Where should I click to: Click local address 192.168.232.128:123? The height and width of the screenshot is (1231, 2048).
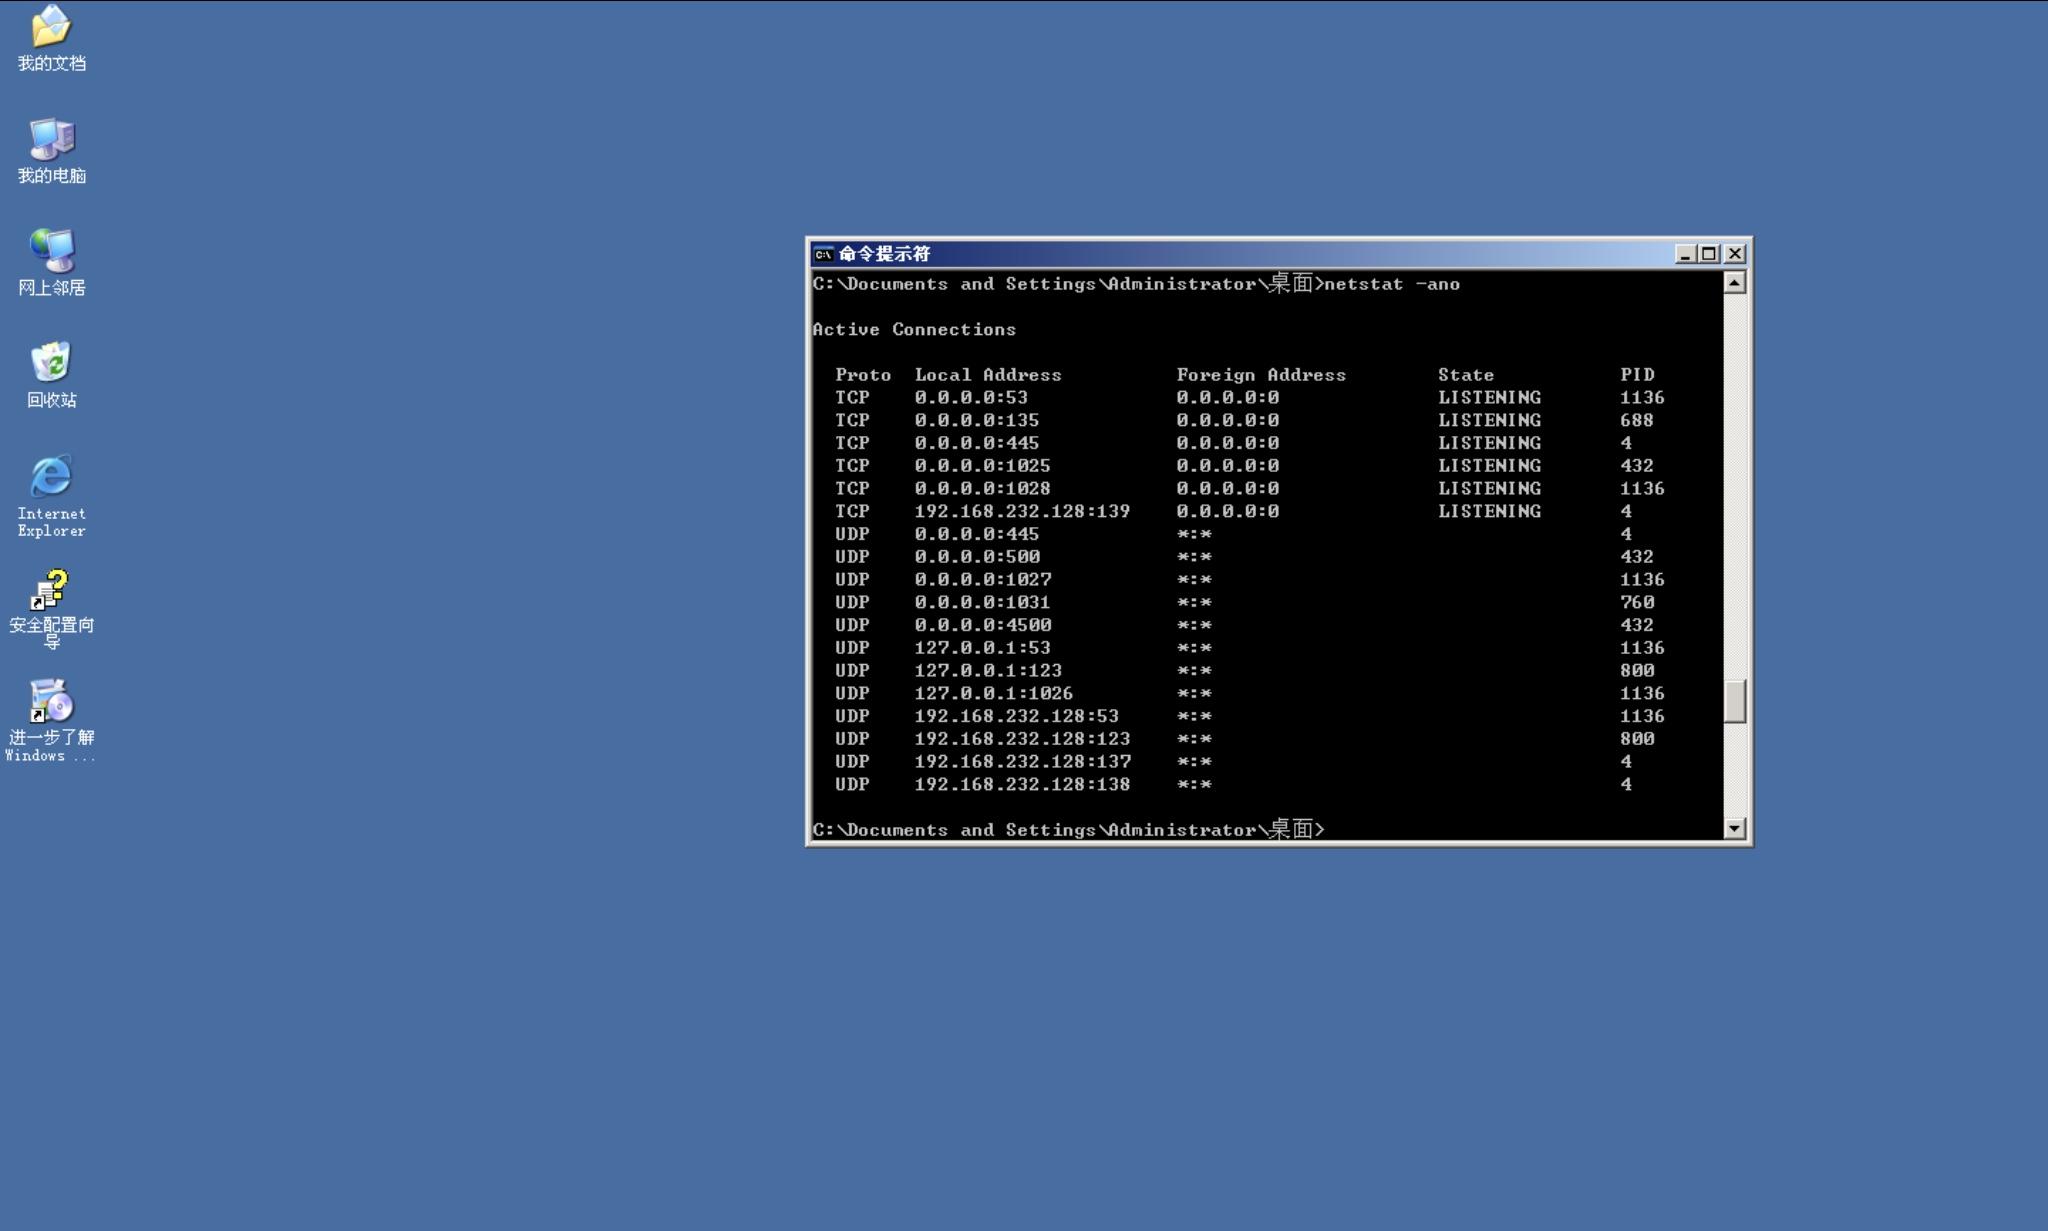click(x=1022, y=739)
